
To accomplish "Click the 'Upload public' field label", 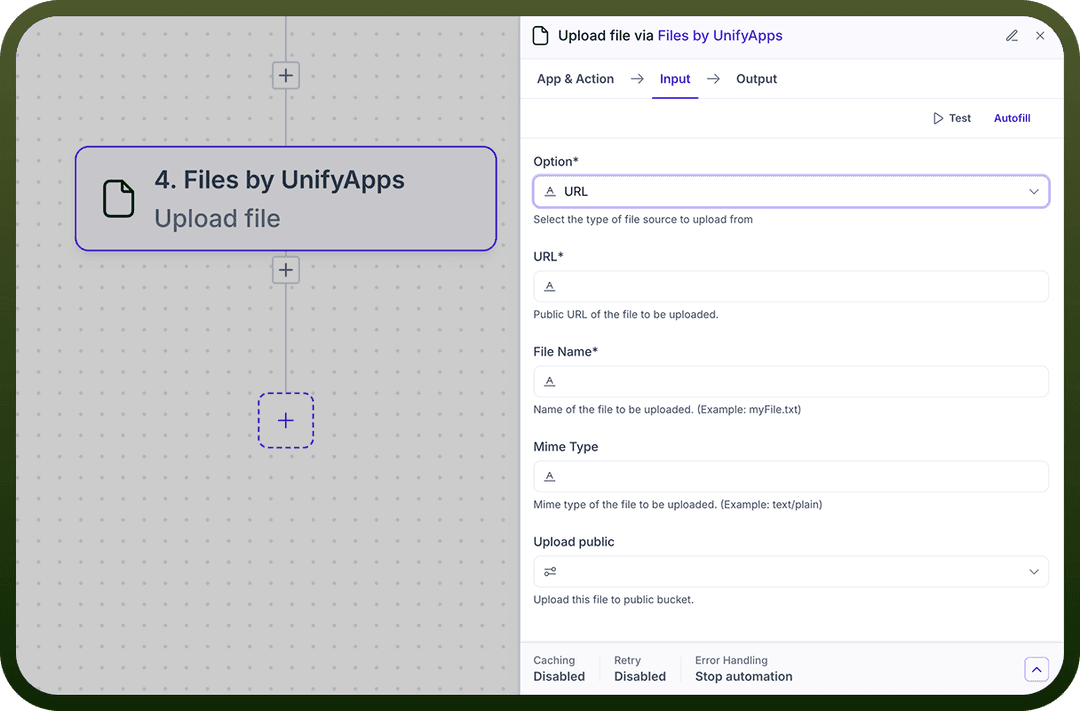I will click(x=574, y=542).
